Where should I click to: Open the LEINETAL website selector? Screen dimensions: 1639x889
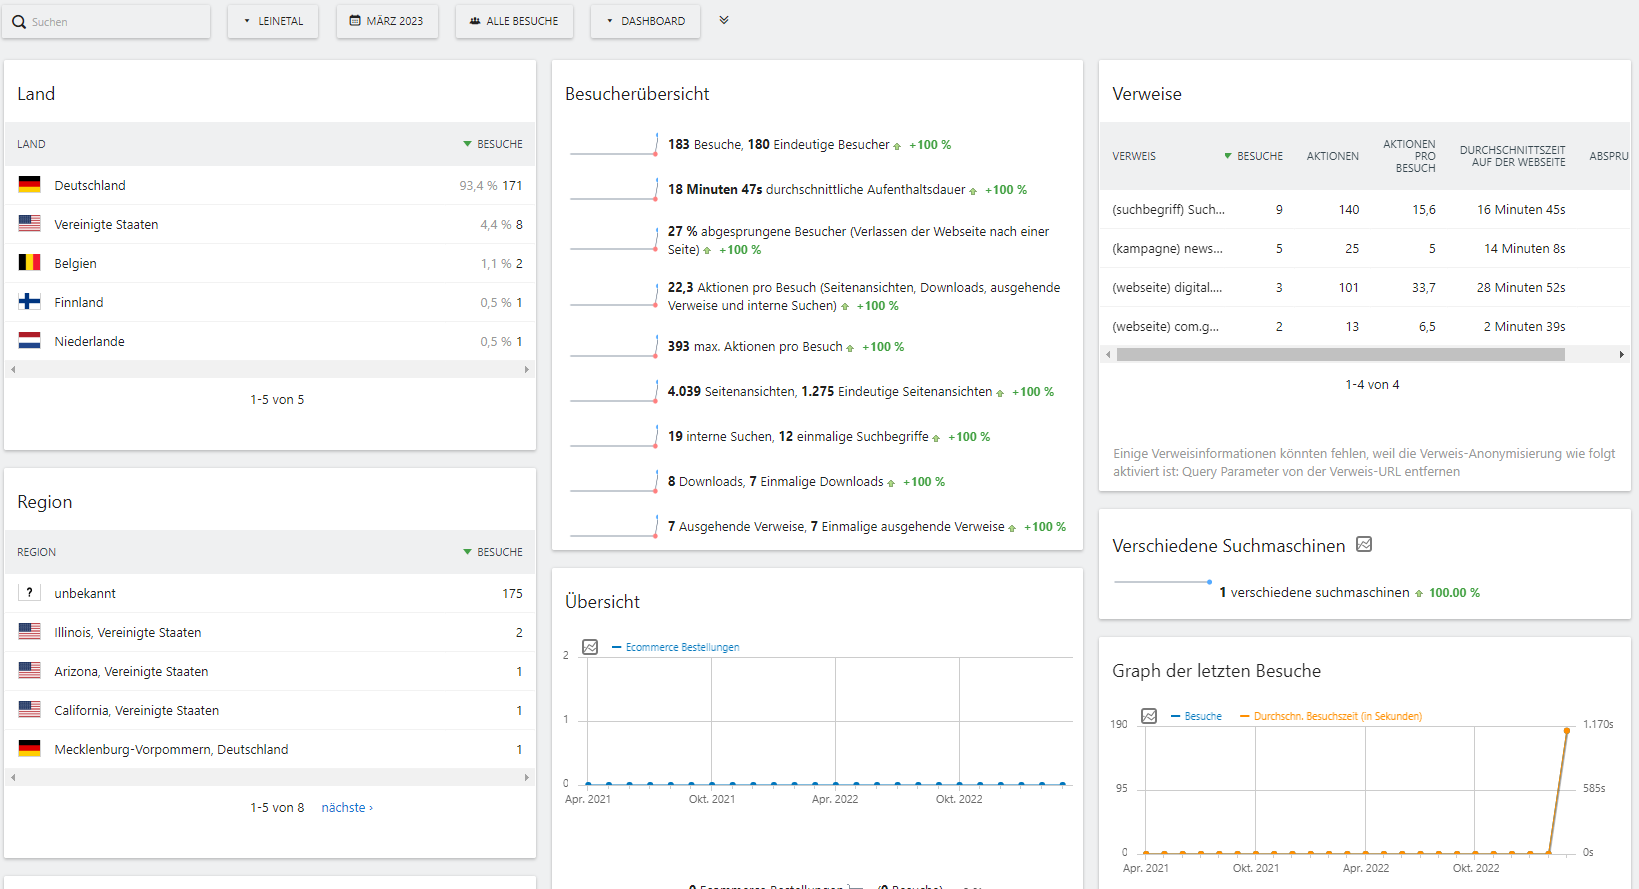click(273, 21)
